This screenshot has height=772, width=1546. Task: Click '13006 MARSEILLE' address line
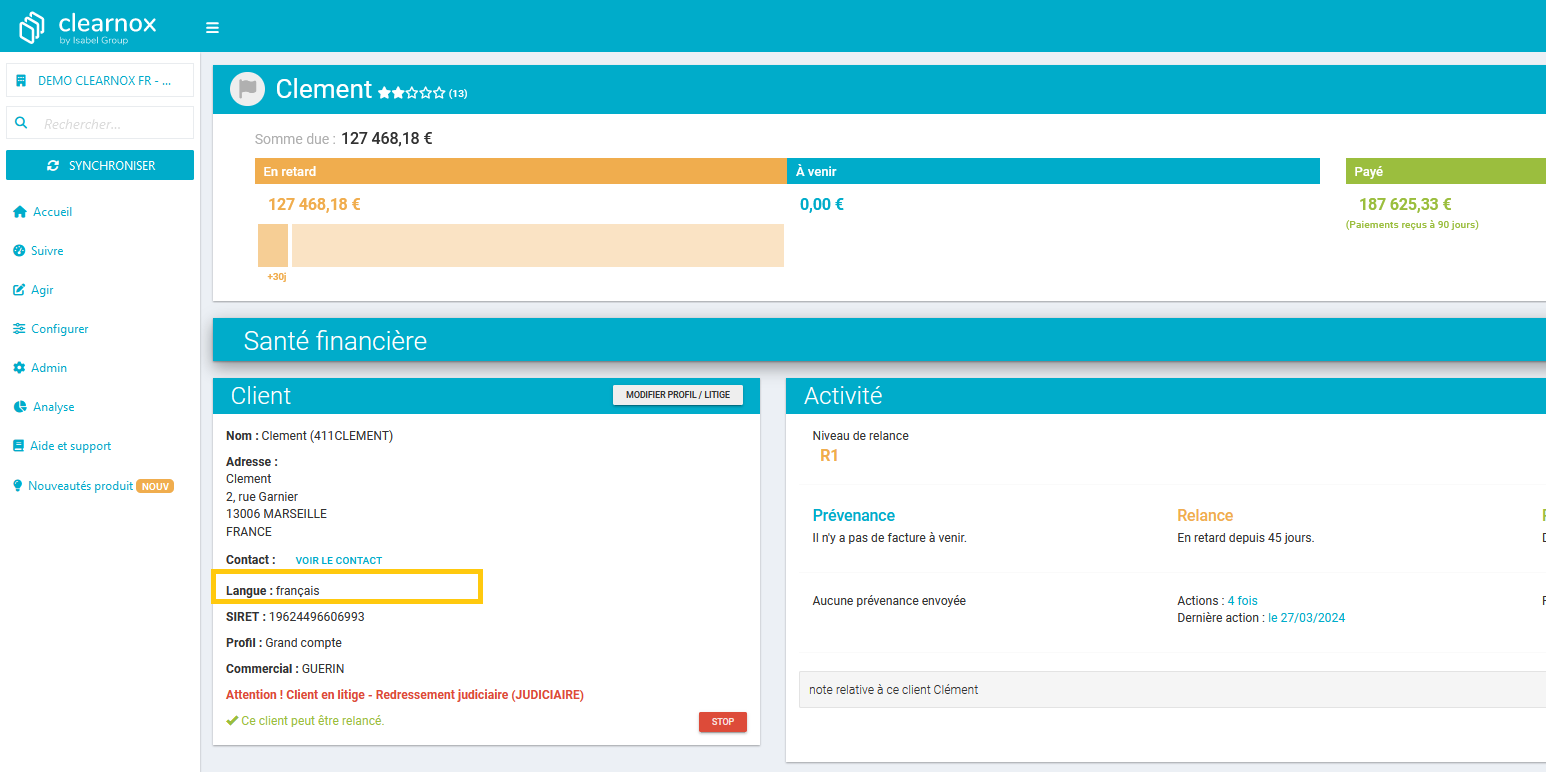(277, 514)
